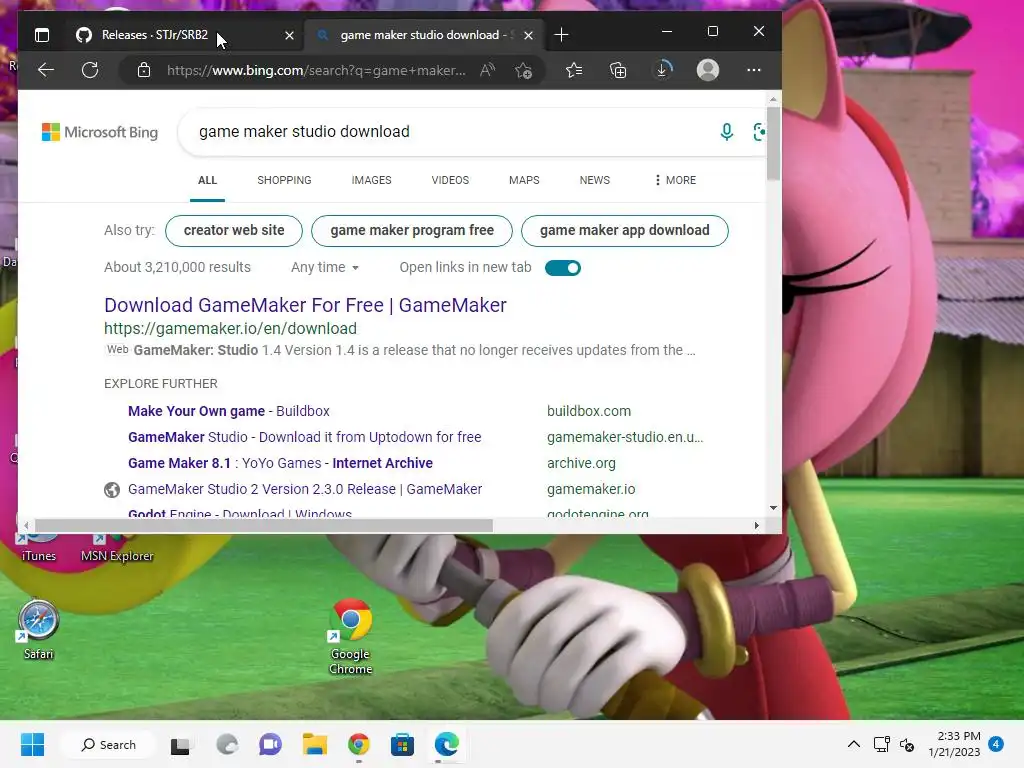Open GameMaker Studio 2 Version 2.3.0 link

pos(305,489)
